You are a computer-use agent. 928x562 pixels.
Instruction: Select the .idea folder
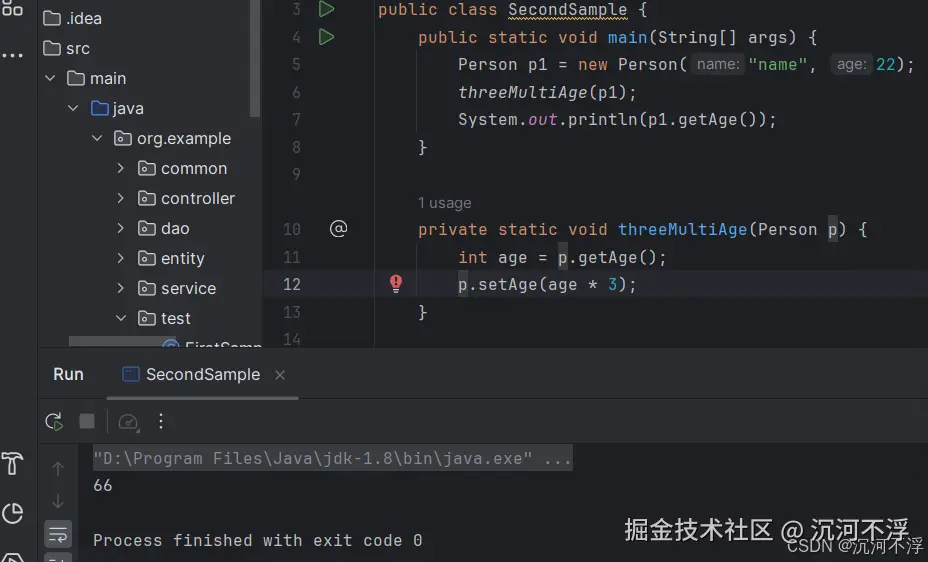click(x=73, y=18)
